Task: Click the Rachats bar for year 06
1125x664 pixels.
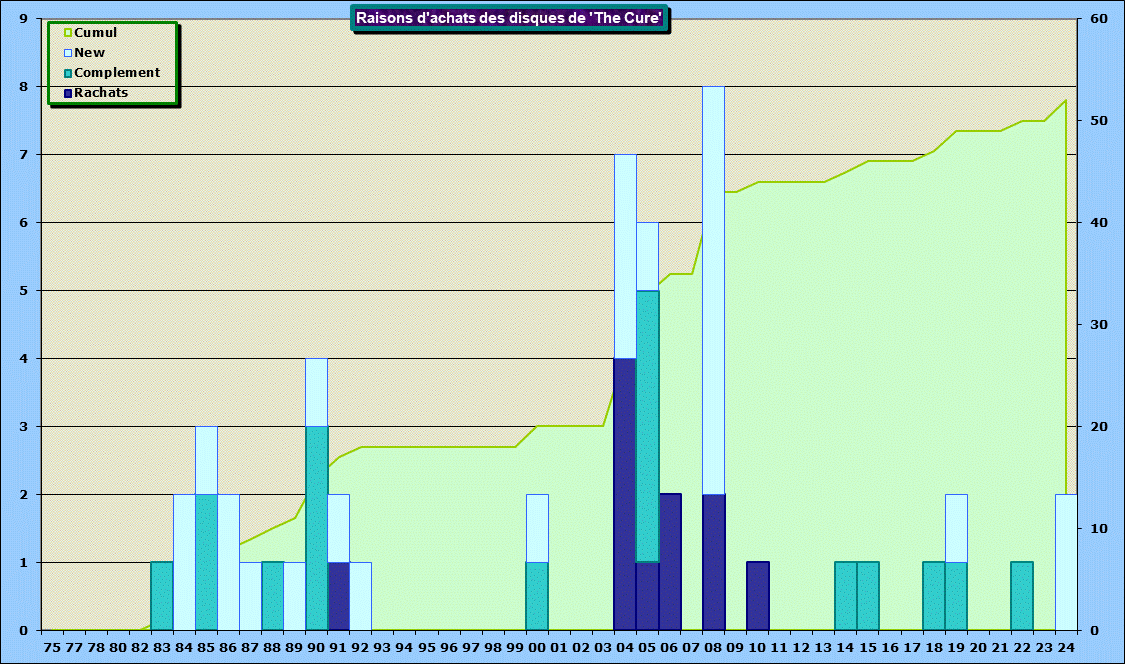Action: [670, 562]
